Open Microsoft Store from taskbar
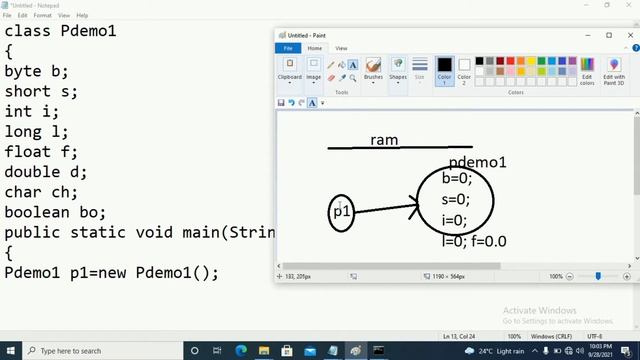Image resolution: width=640 pixels, height=360 pixels. point(287,351)
